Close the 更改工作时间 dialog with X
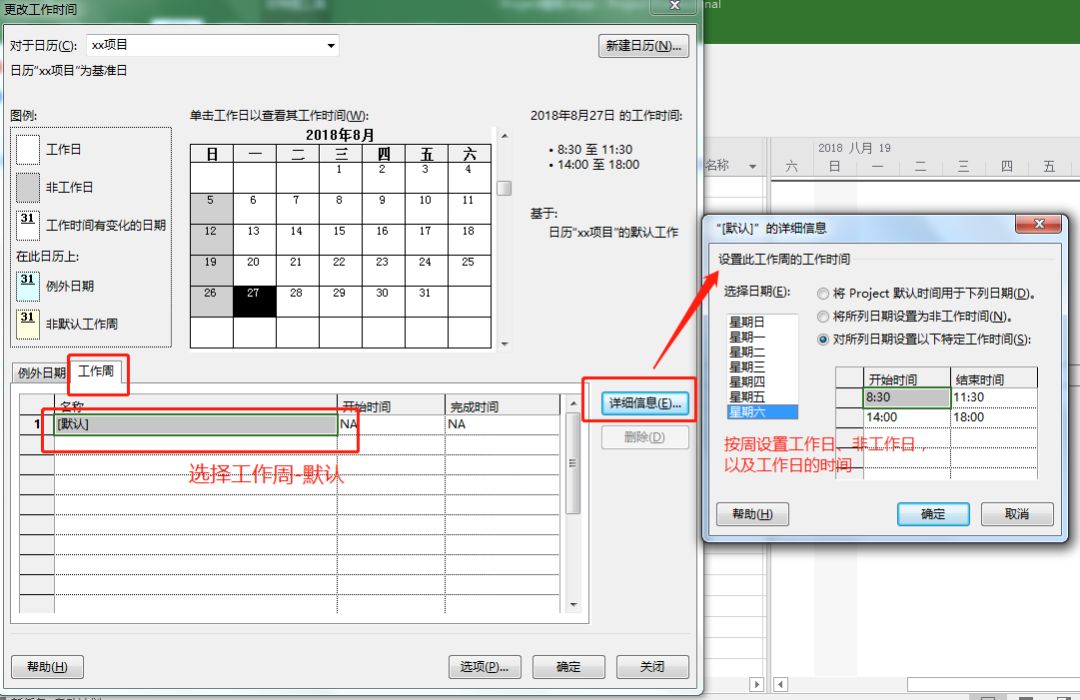 click(x=675, y=6)
